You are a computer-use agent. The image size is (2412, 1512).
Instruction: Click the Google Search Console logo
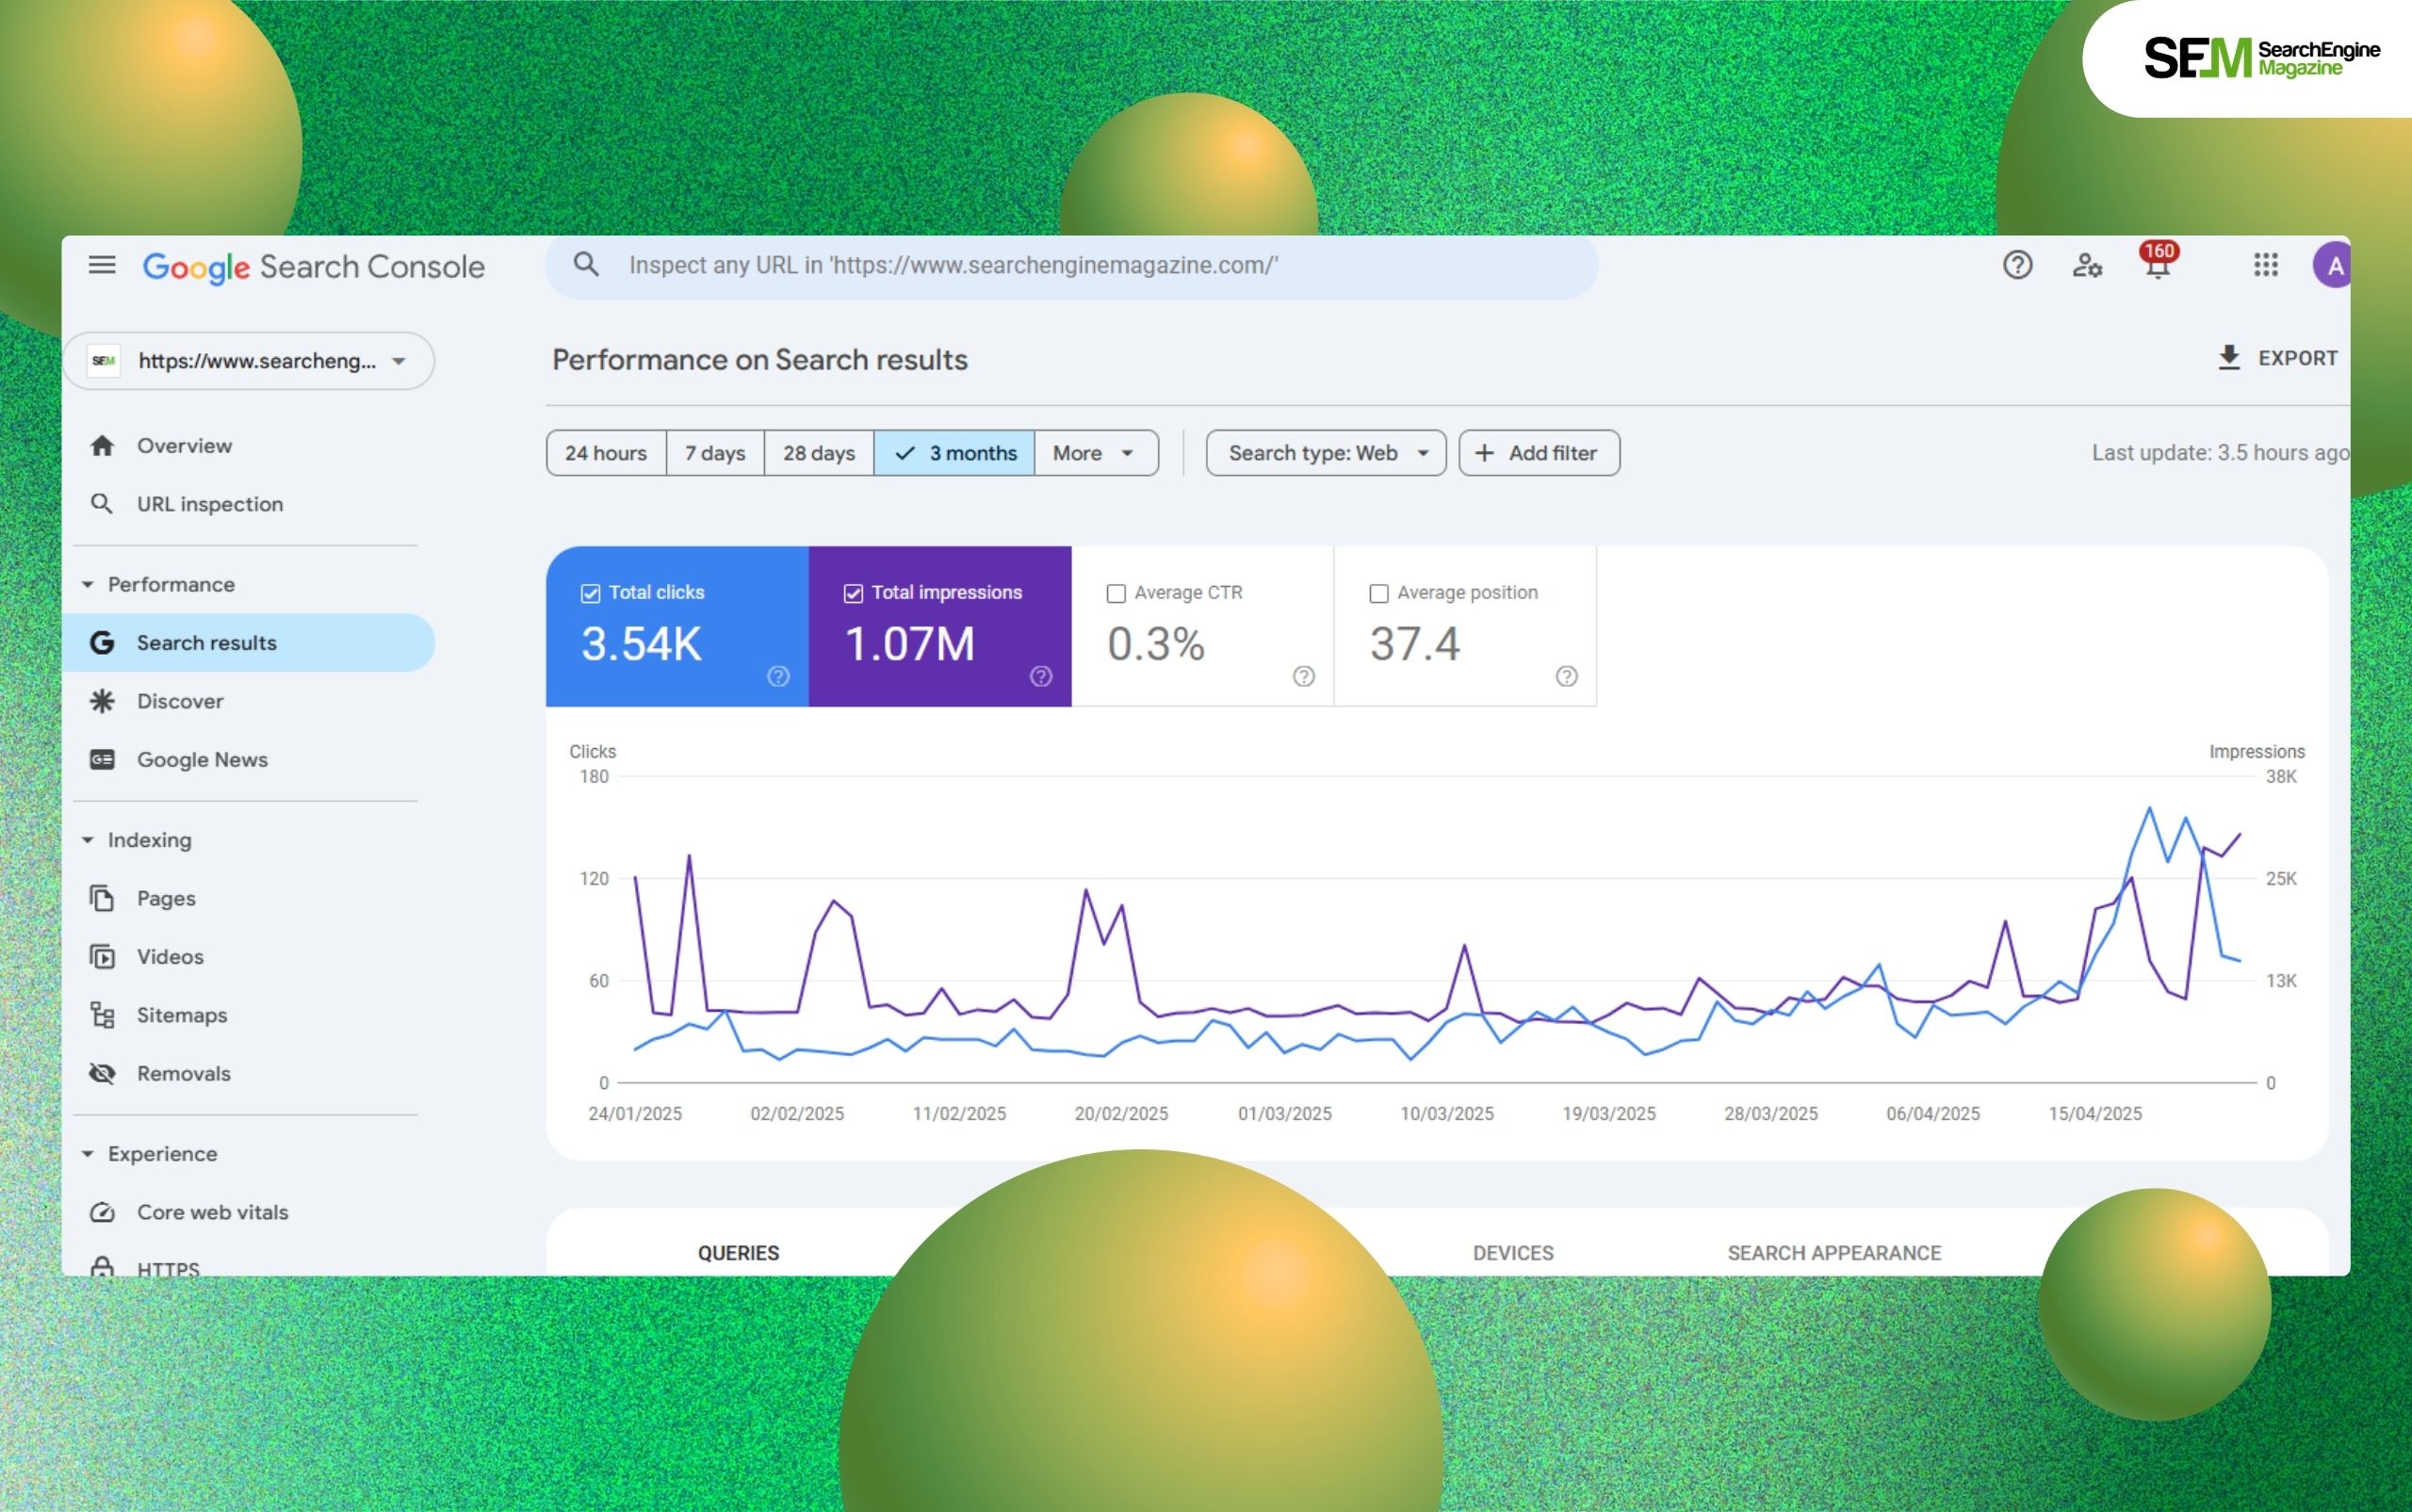coord(313,266)
